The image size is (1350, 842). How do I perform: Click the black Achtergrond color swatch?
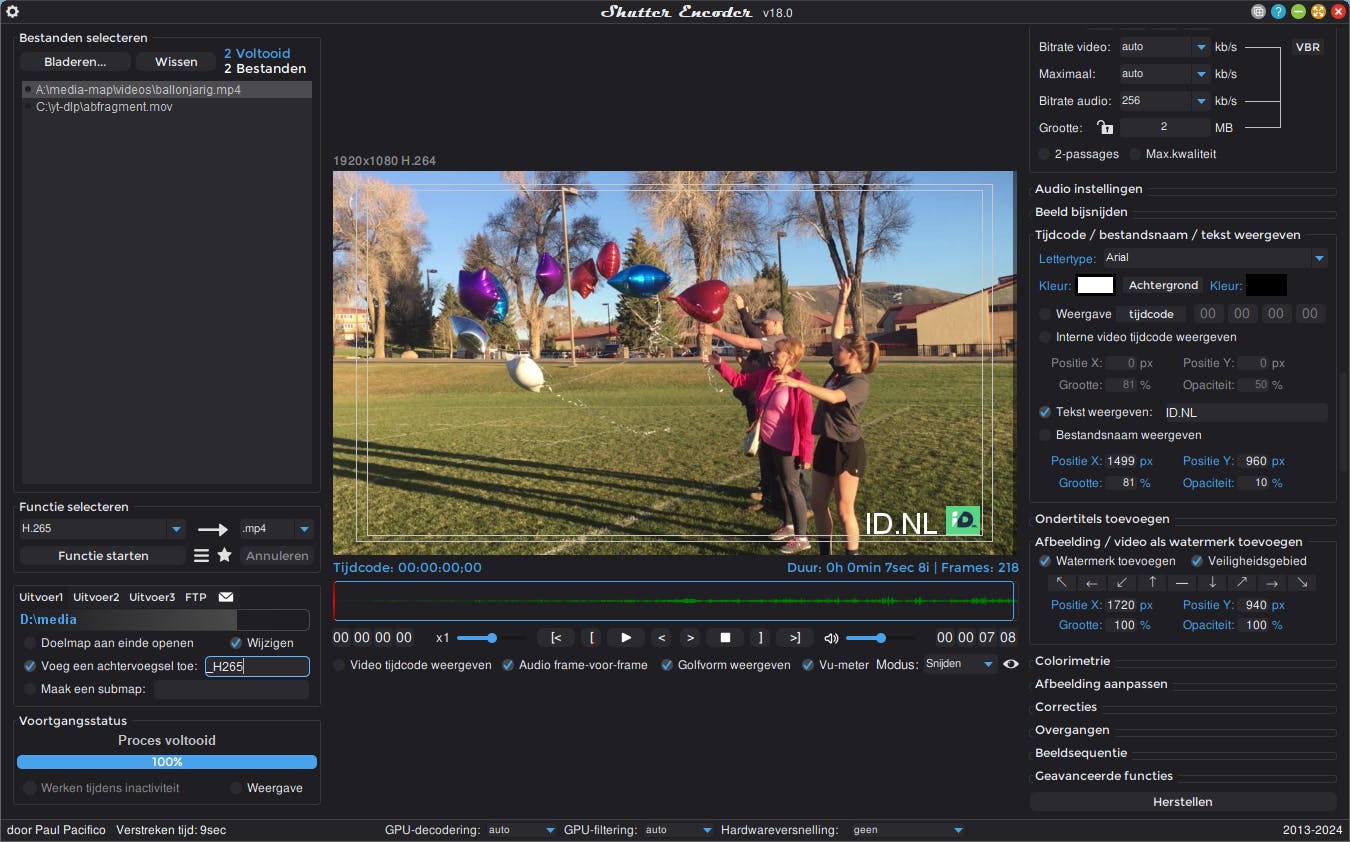[1267, 285]
